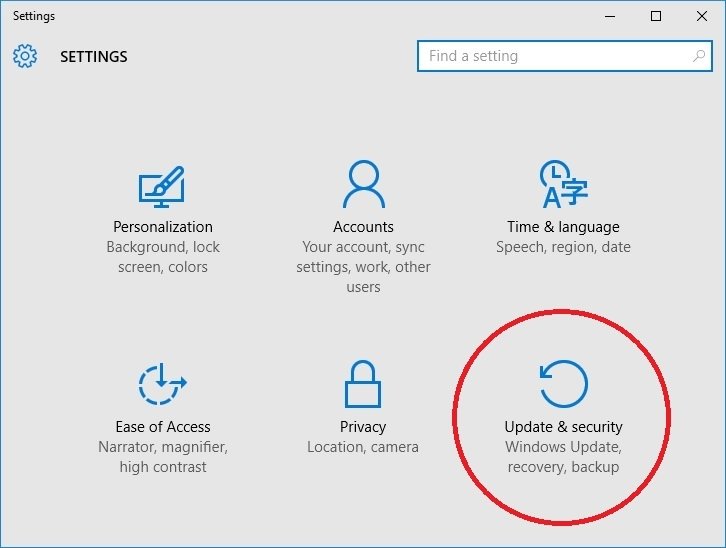Maximize the Settings window
This screenshot has width=726, height=548.
coord(656,16)
